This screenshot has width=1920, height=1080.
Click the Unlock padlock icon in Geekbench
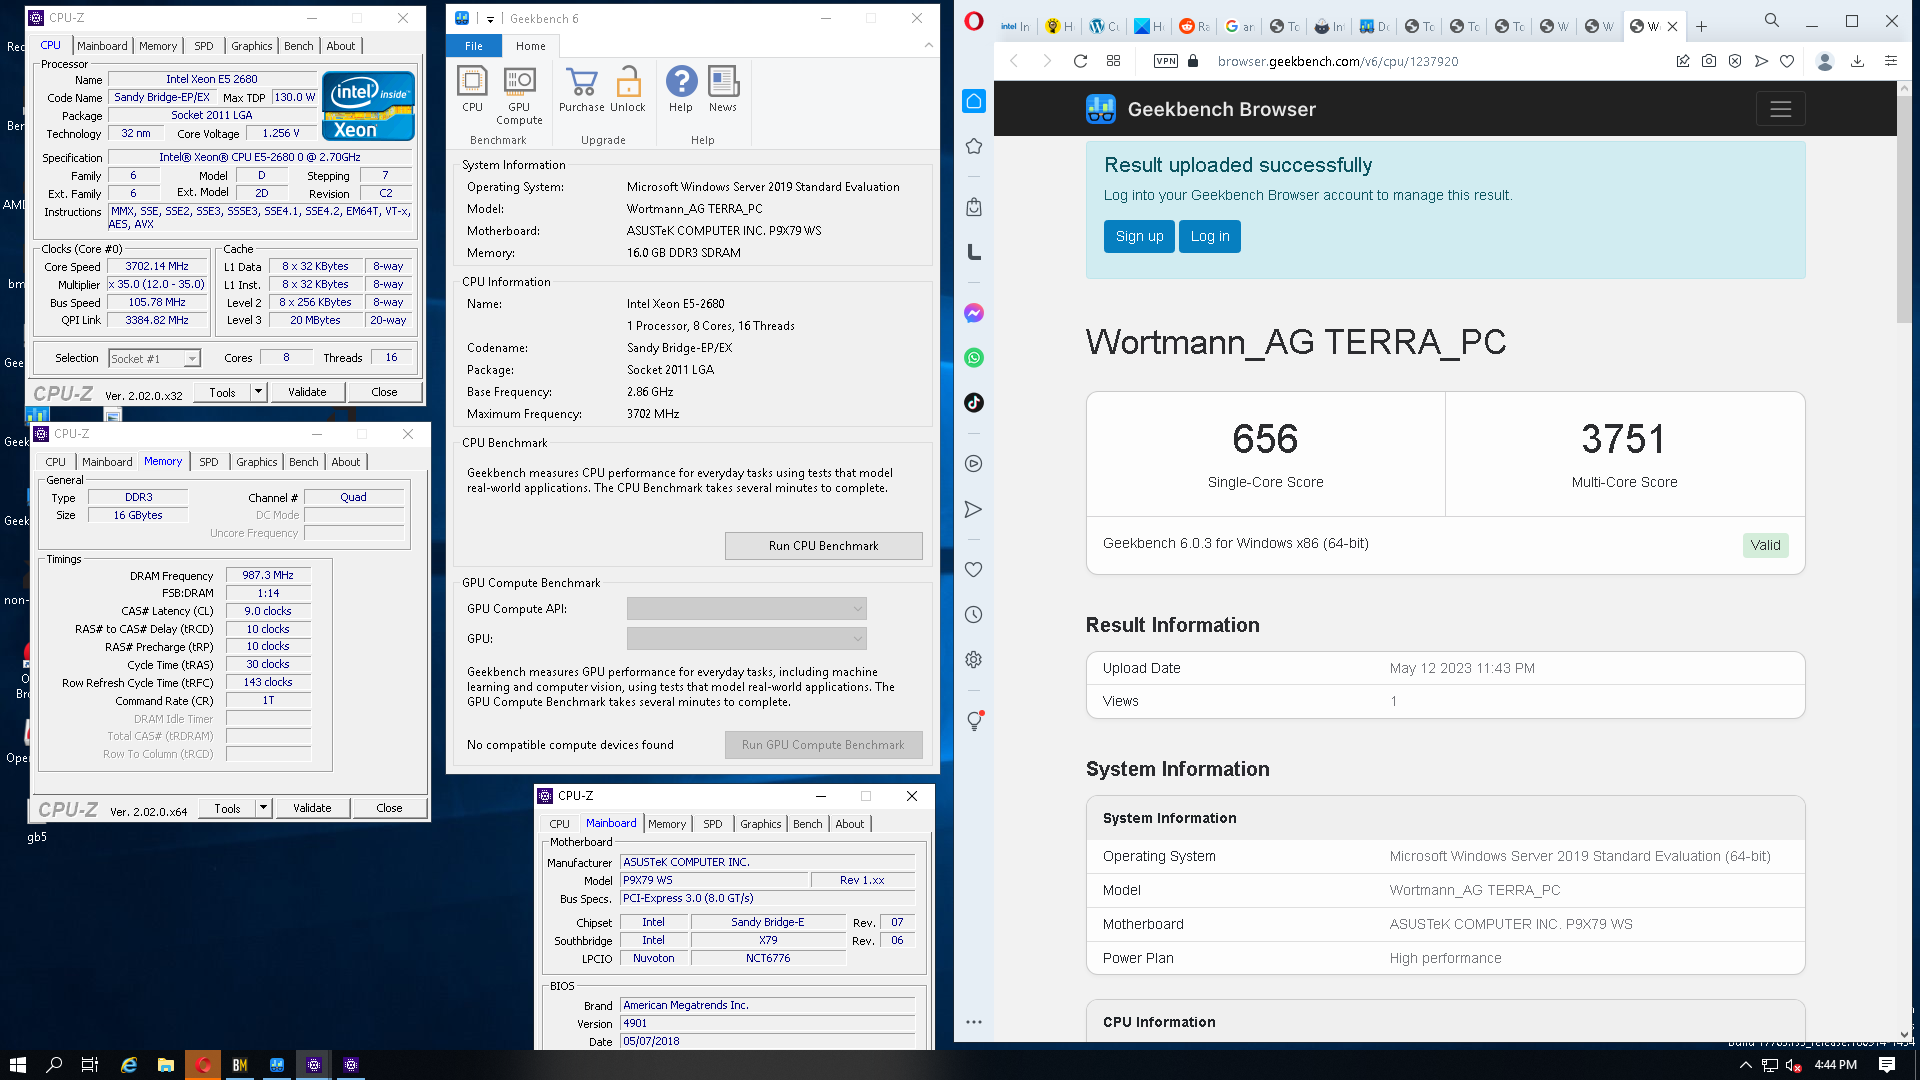tap(628, 88)
